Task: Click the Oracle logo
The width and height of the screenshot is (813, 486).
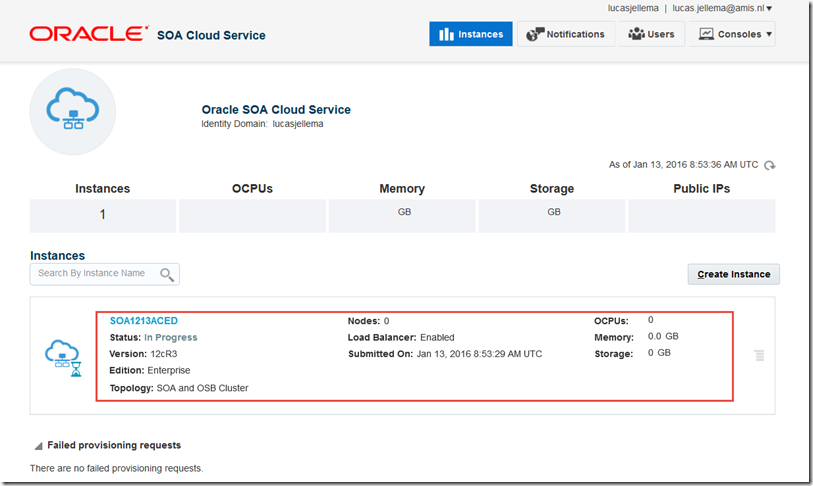Action: 89,35
